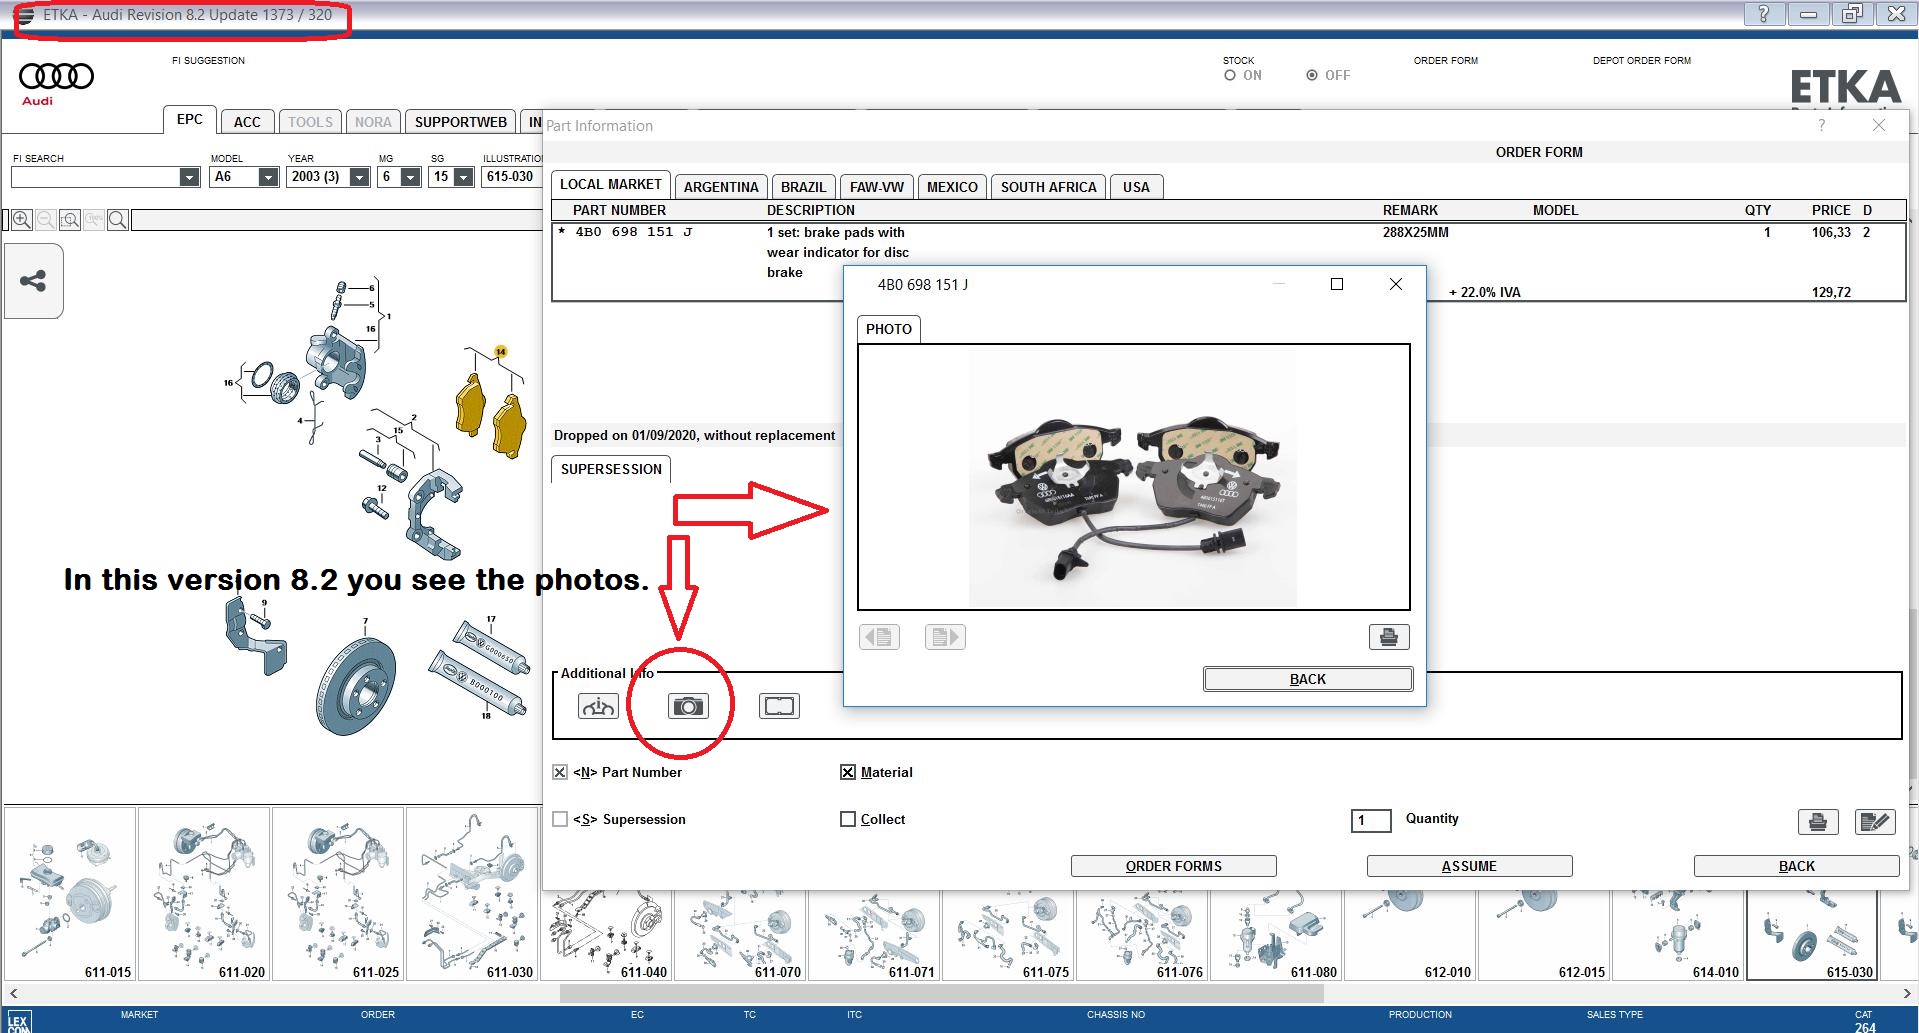This screenshot has width=1919, height=1033.
Task: Toggle the <N> Part Number checkbox
Action: pyautogui.click(x=560, y=772)
